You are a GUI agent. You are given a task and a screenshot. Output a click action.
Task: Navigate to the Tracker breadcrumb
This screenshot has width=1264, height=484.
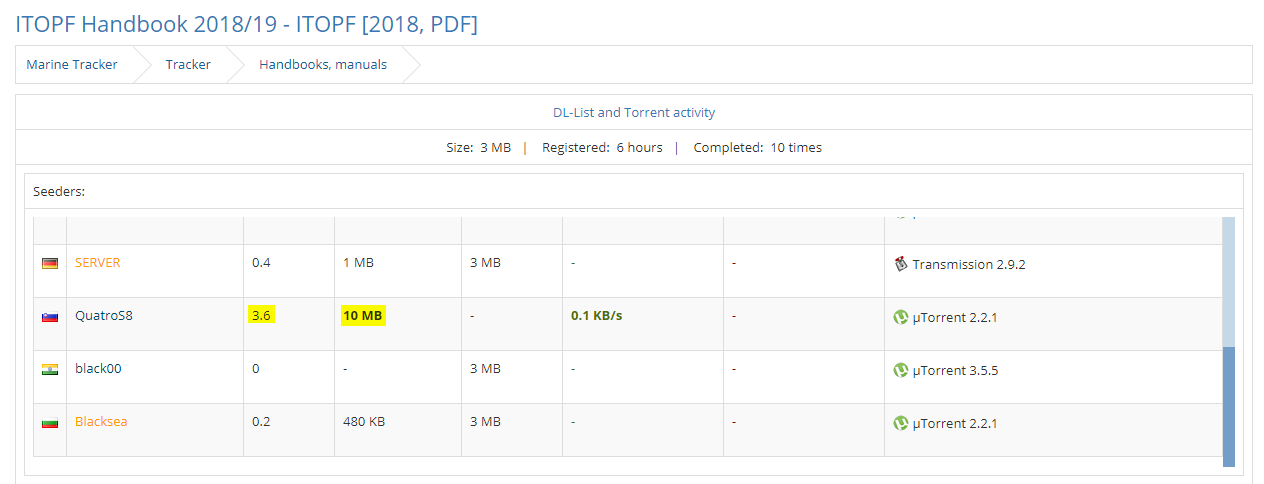188,65
